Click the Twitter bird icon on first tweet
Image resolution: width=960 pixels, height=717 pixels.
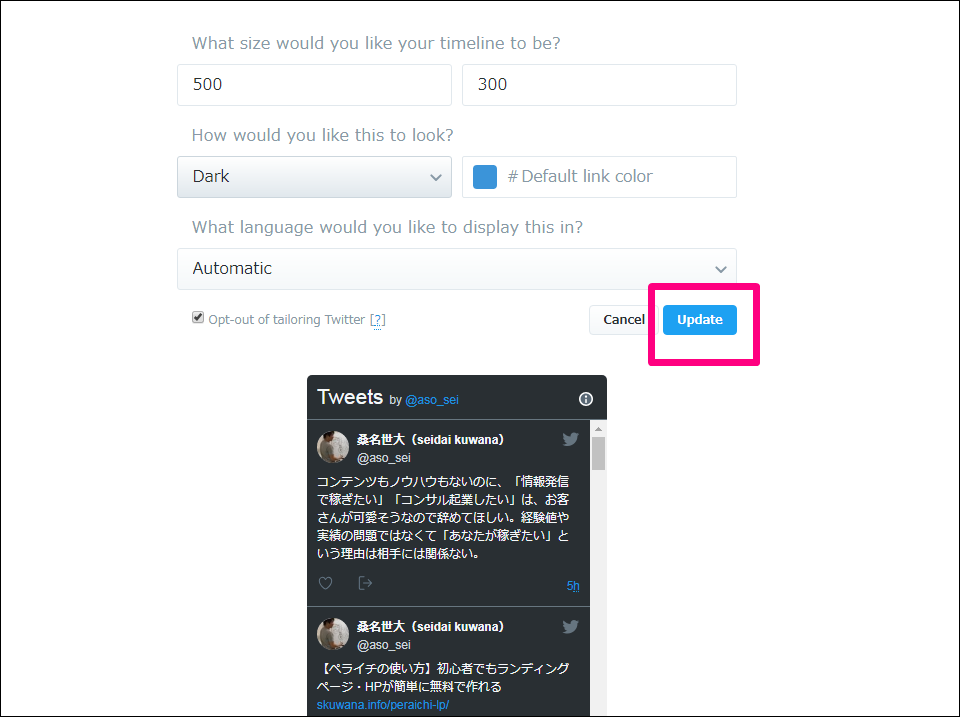click(570, 439)
